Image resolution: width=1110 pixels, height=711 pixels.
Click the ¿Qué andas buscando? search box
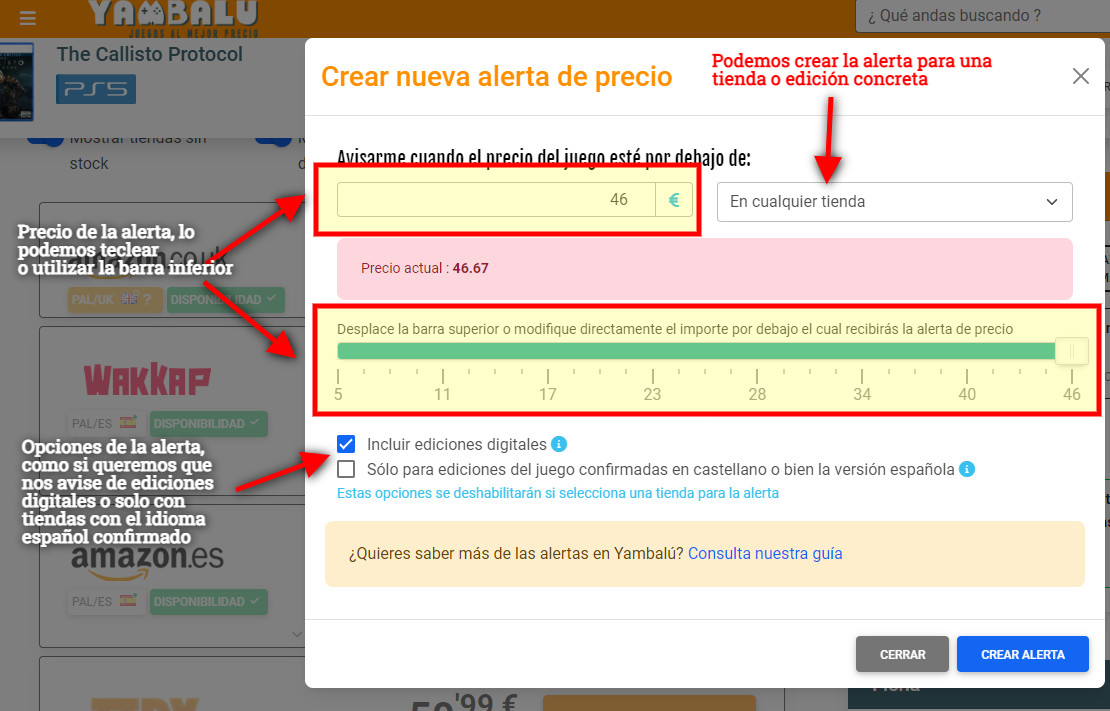980,16
